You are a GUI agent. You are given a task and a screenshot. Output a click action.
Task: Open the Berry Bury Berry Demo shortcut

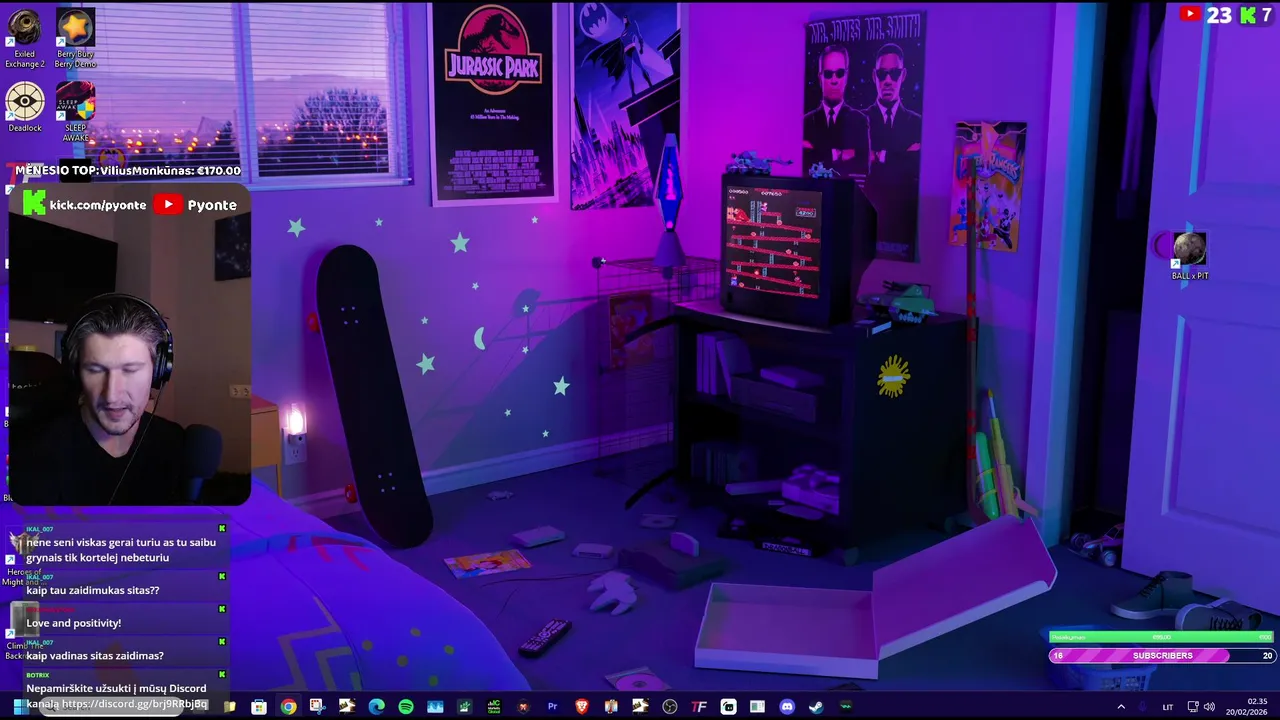click(75, 39)
